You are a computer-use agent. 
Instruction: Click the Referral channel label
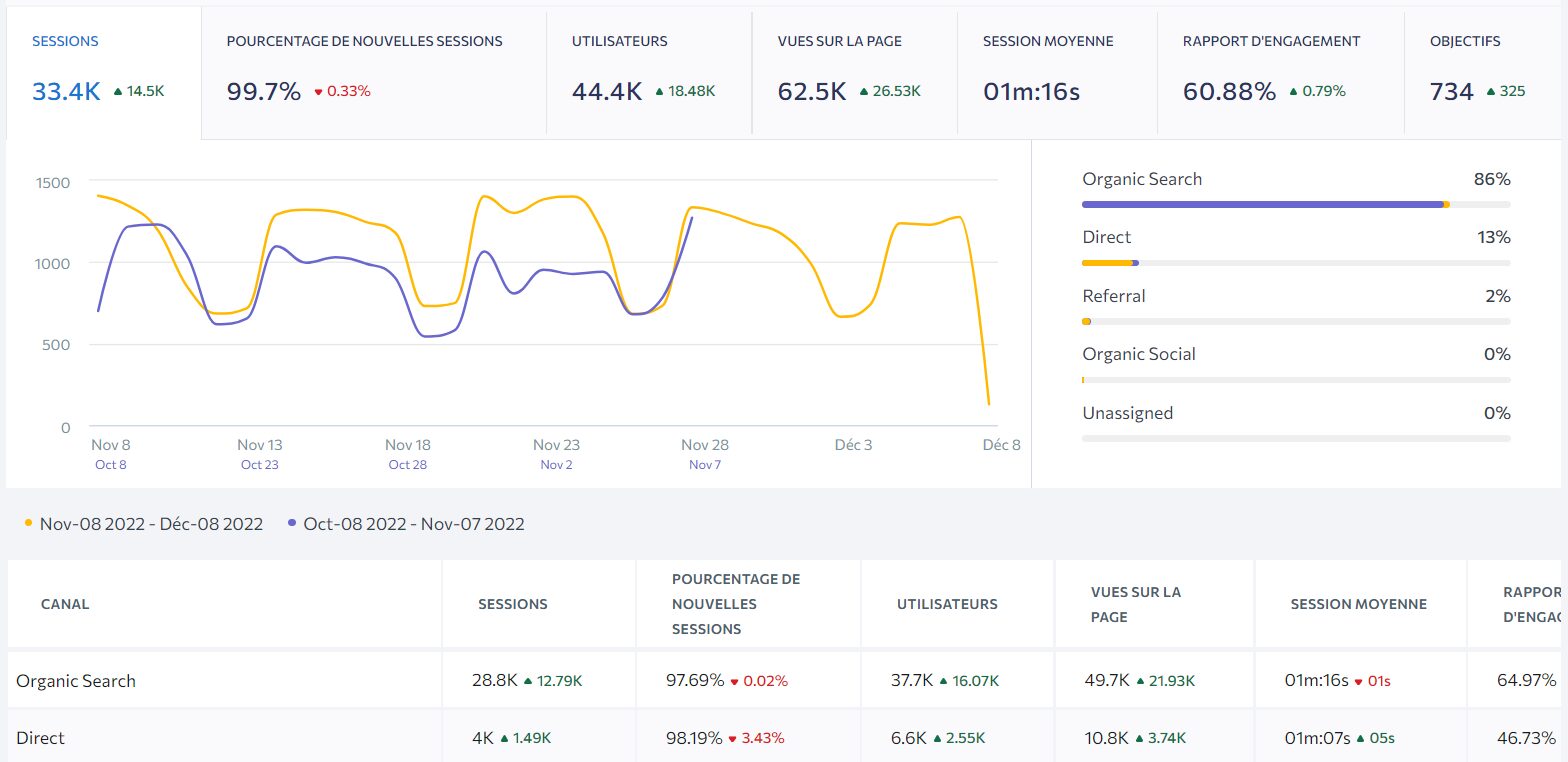(1114, 296)
